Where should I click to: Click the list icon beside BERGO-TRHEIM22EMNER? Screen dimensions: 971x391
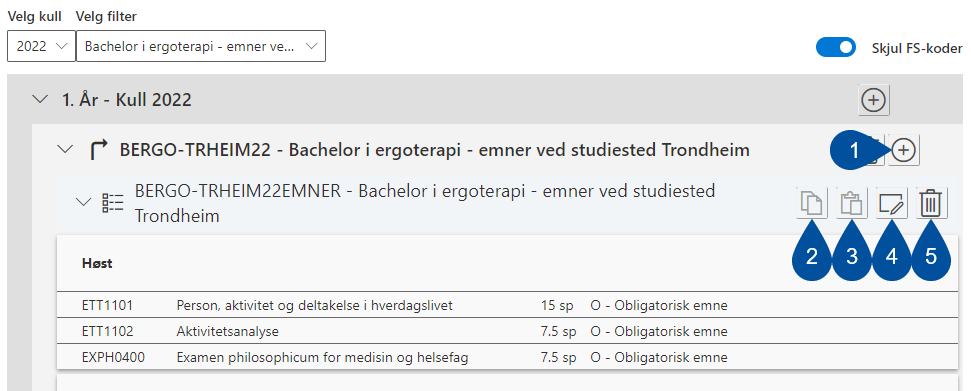(113, 203)
